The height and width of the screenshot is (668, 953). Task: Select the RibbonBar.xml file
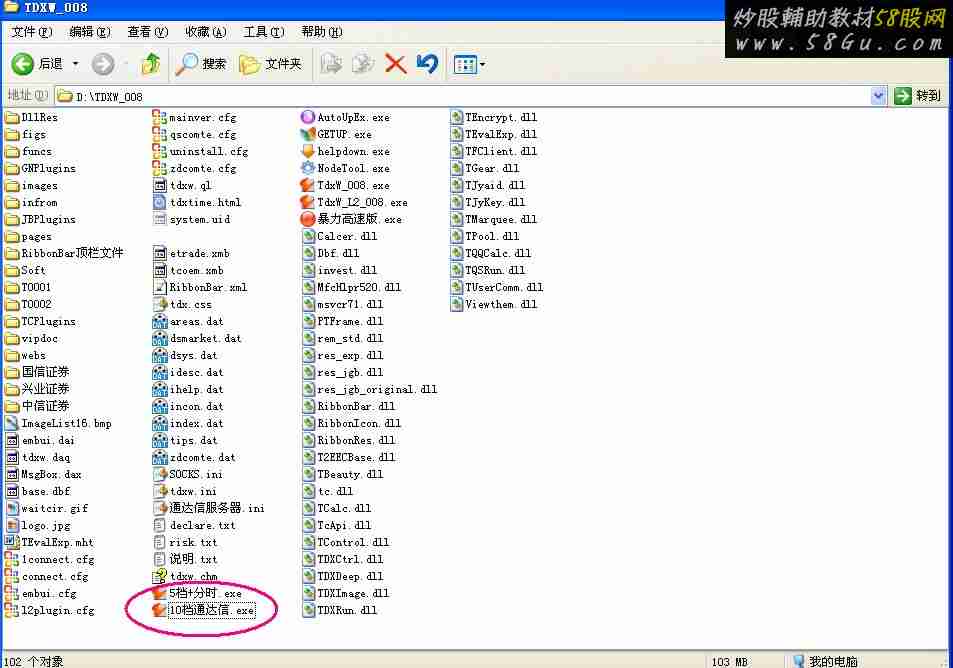click(x=200, y=287)
